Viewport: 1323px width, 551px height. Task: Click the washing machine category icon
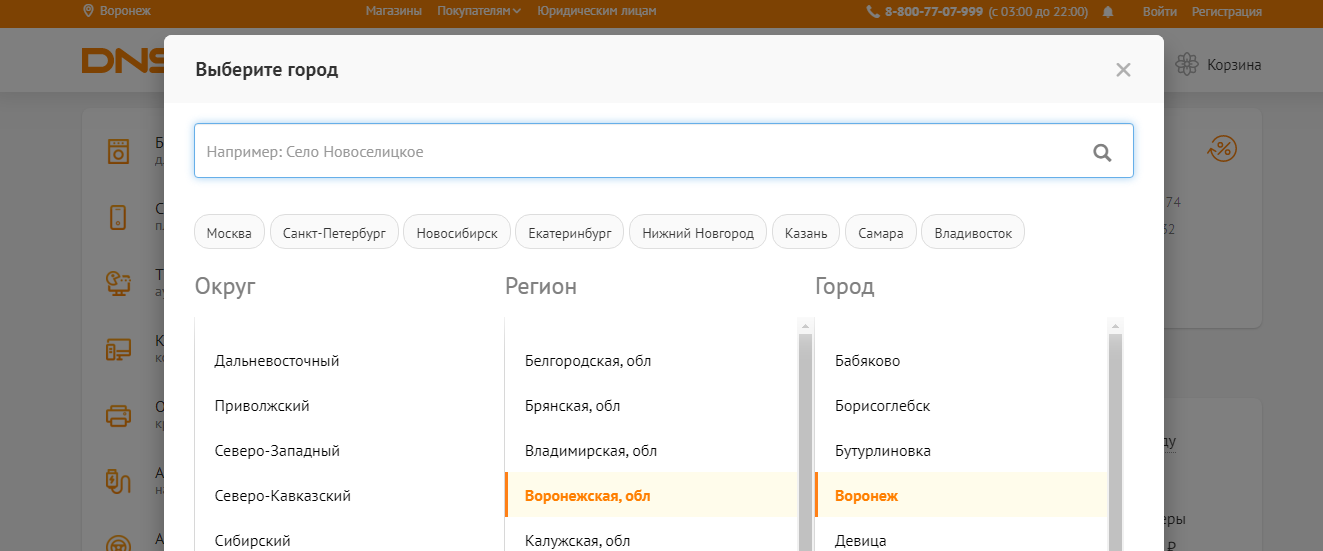click(x=118, y=152)
